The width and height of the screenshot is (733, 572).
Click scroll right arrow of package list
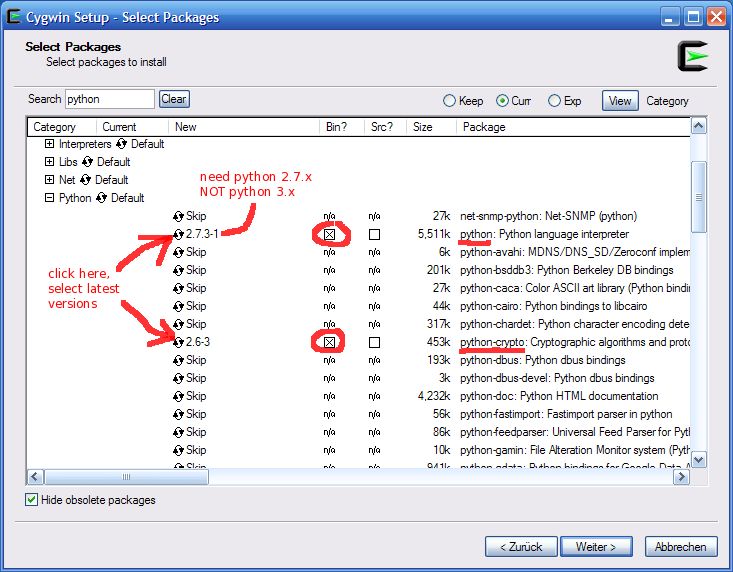click(x=681, y=477)
